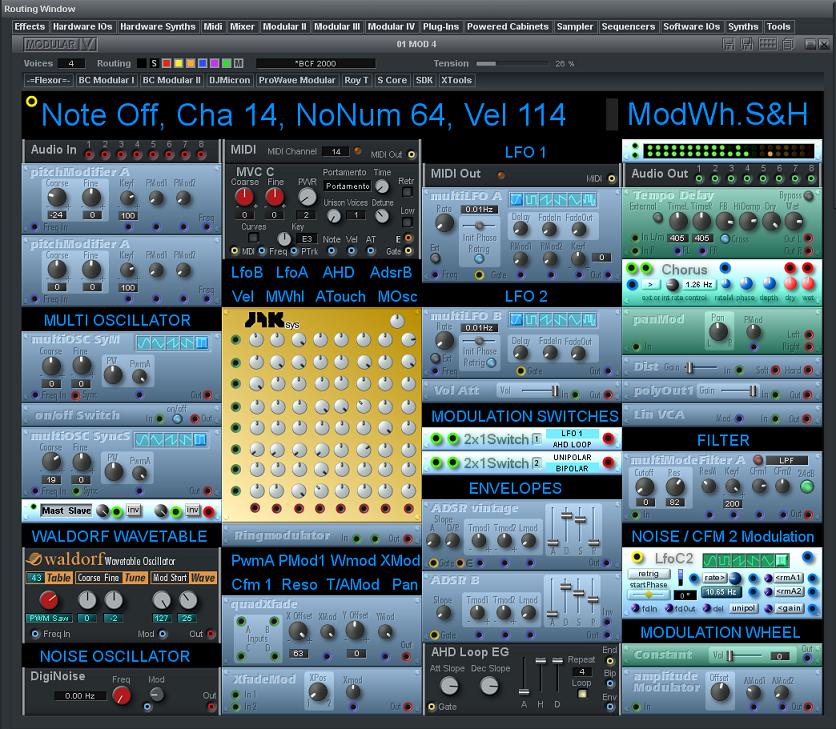Click the Pan knob on panMod module

(x=717, y=330)
